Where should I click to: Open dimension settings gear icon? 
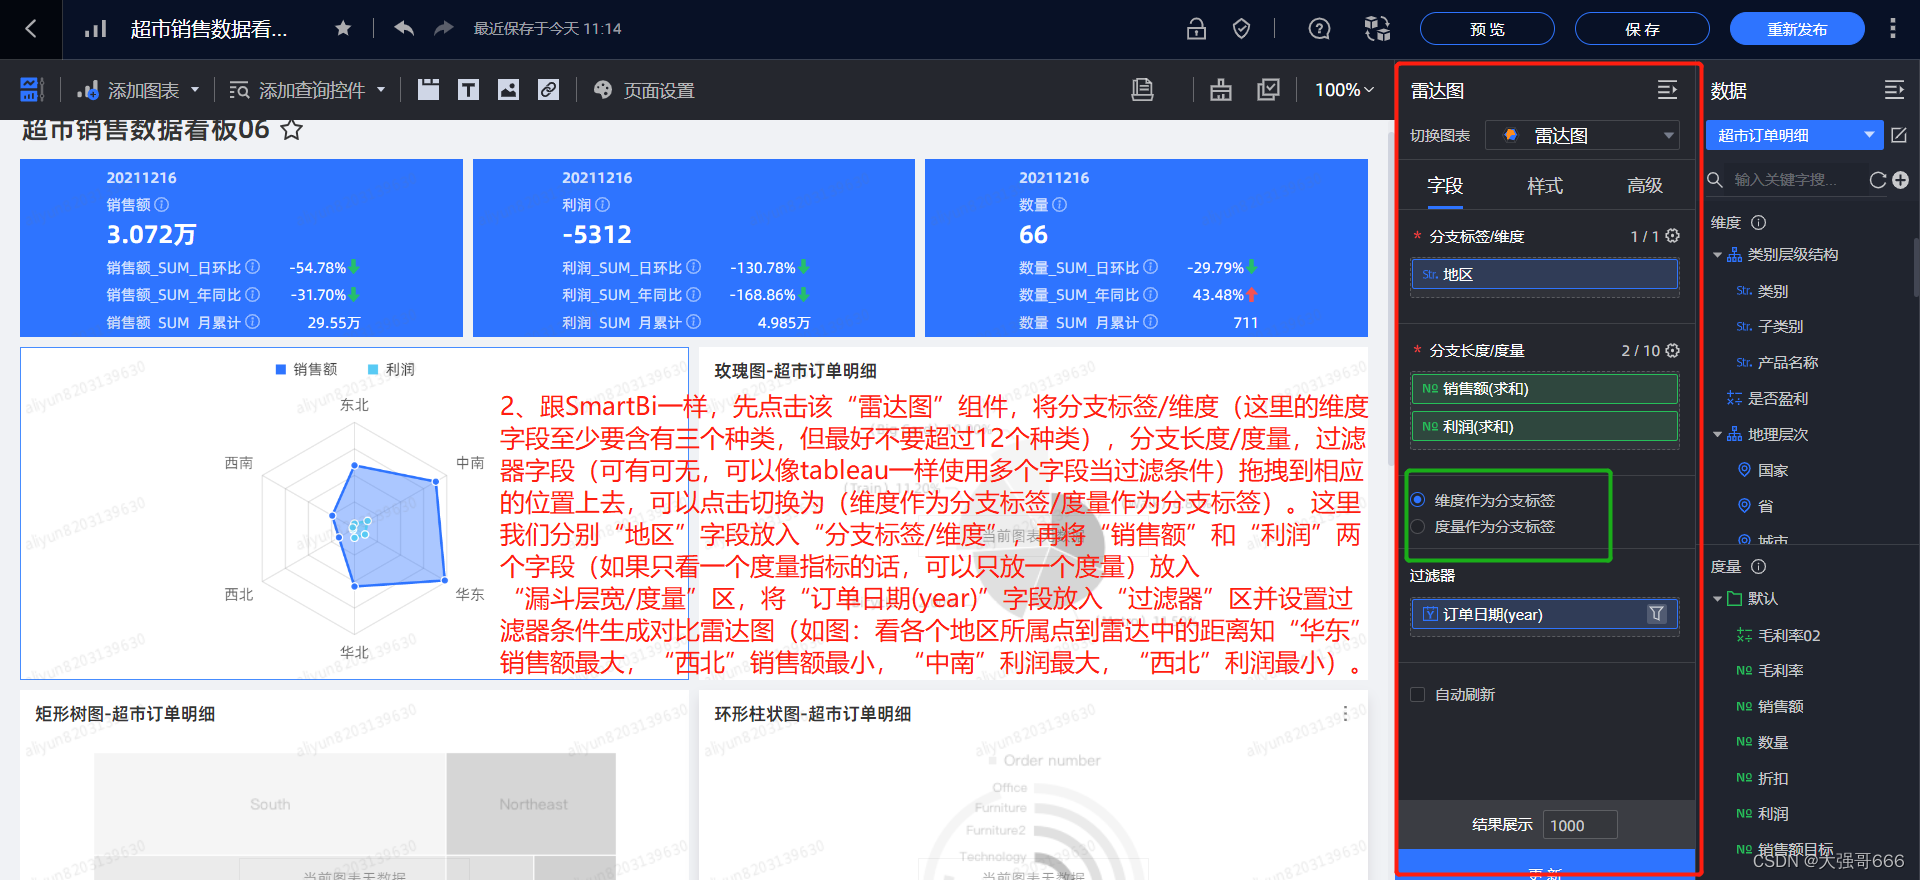point(1672,236)
